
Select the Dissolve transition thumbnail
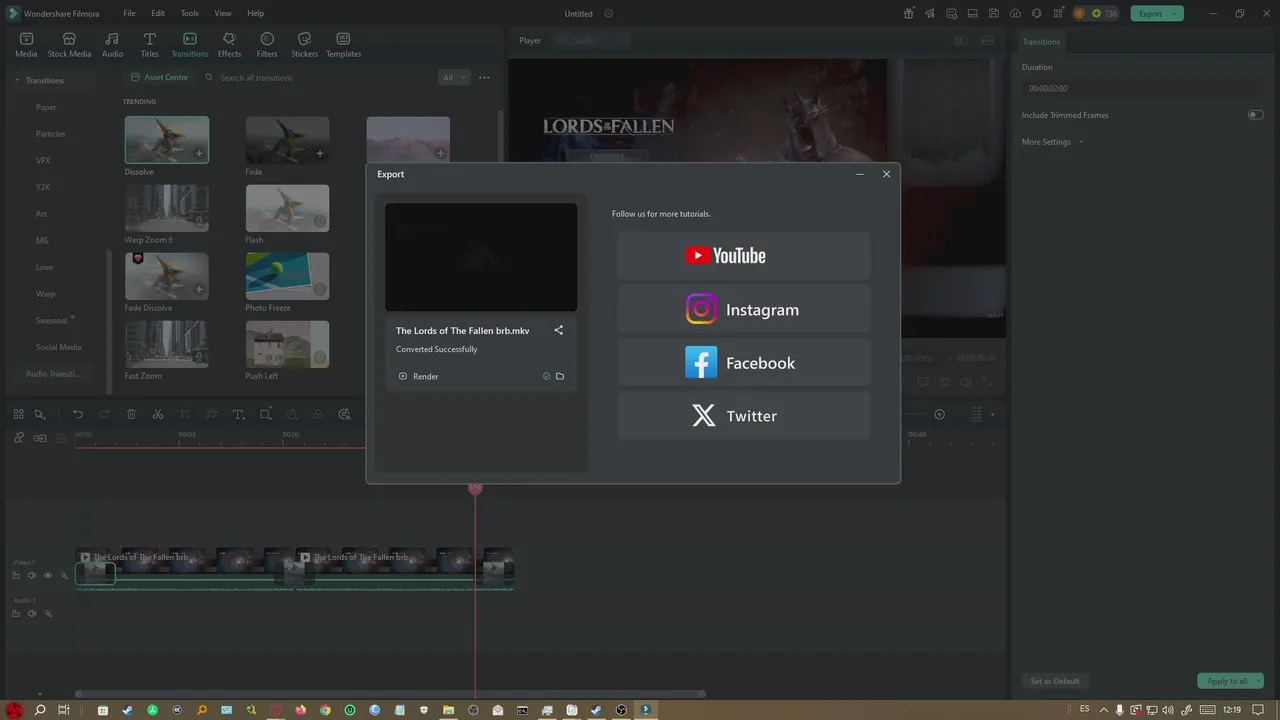coord(167,139)
